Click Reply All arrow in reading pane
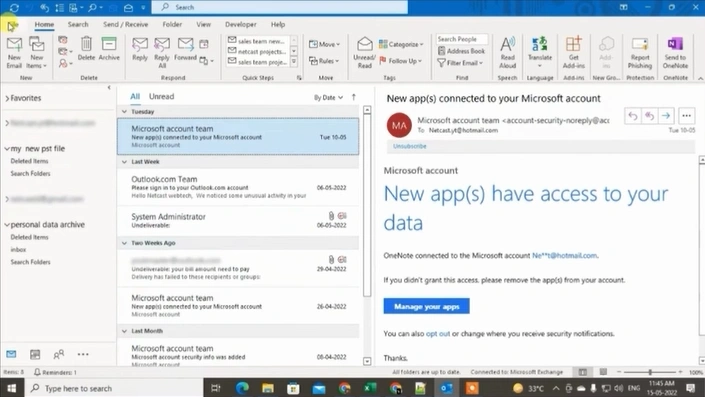705x397 pixels. [649, 116]
